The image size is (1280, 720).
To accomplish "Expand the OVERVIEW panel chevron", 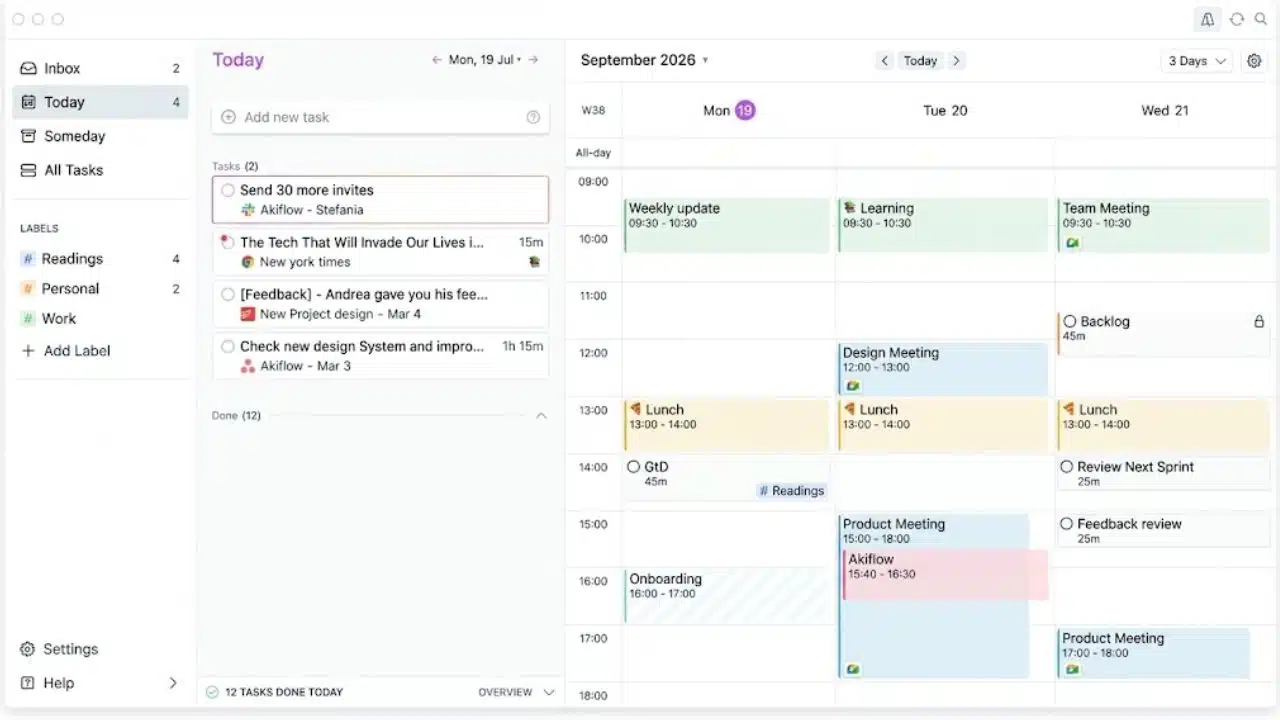I will (x=548, y=692).
